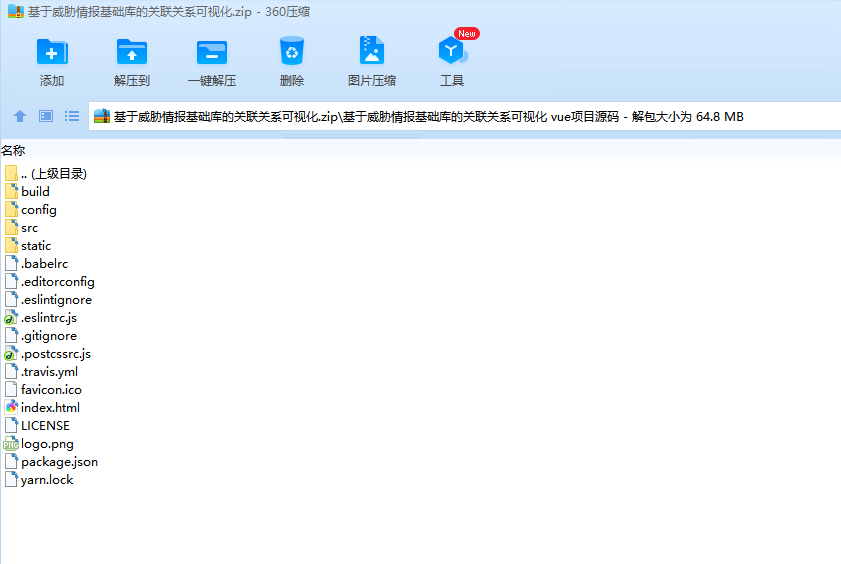Image resolution: width=841 pixels, height=564 pixels.
Task: Select the .postcssrc.js file
Action: click(48, 354)
